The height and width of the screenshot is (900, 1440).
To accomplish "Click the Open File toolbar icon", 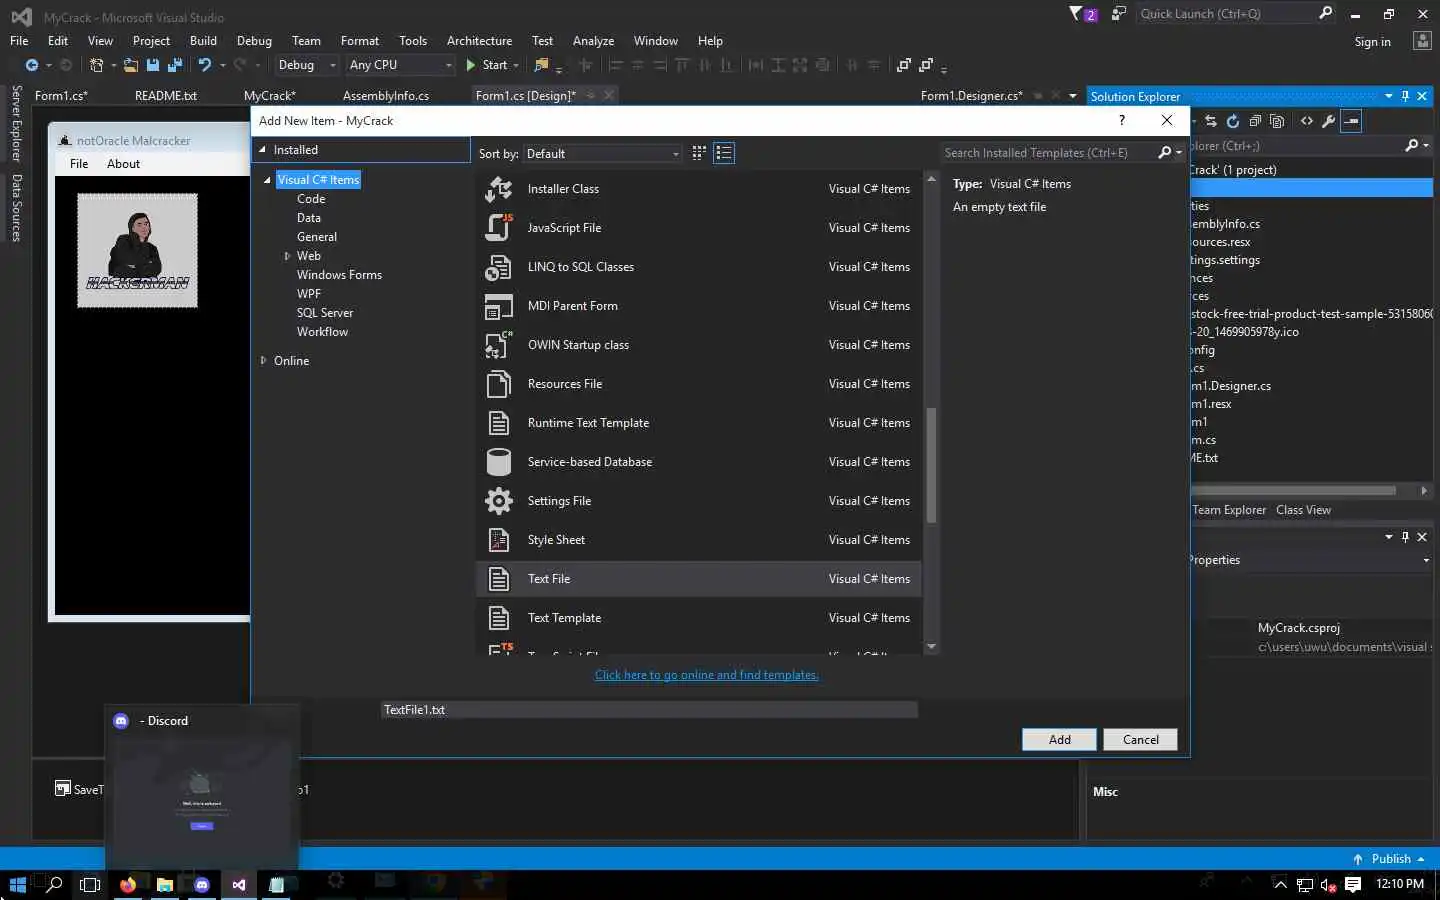I will [131, 65].
